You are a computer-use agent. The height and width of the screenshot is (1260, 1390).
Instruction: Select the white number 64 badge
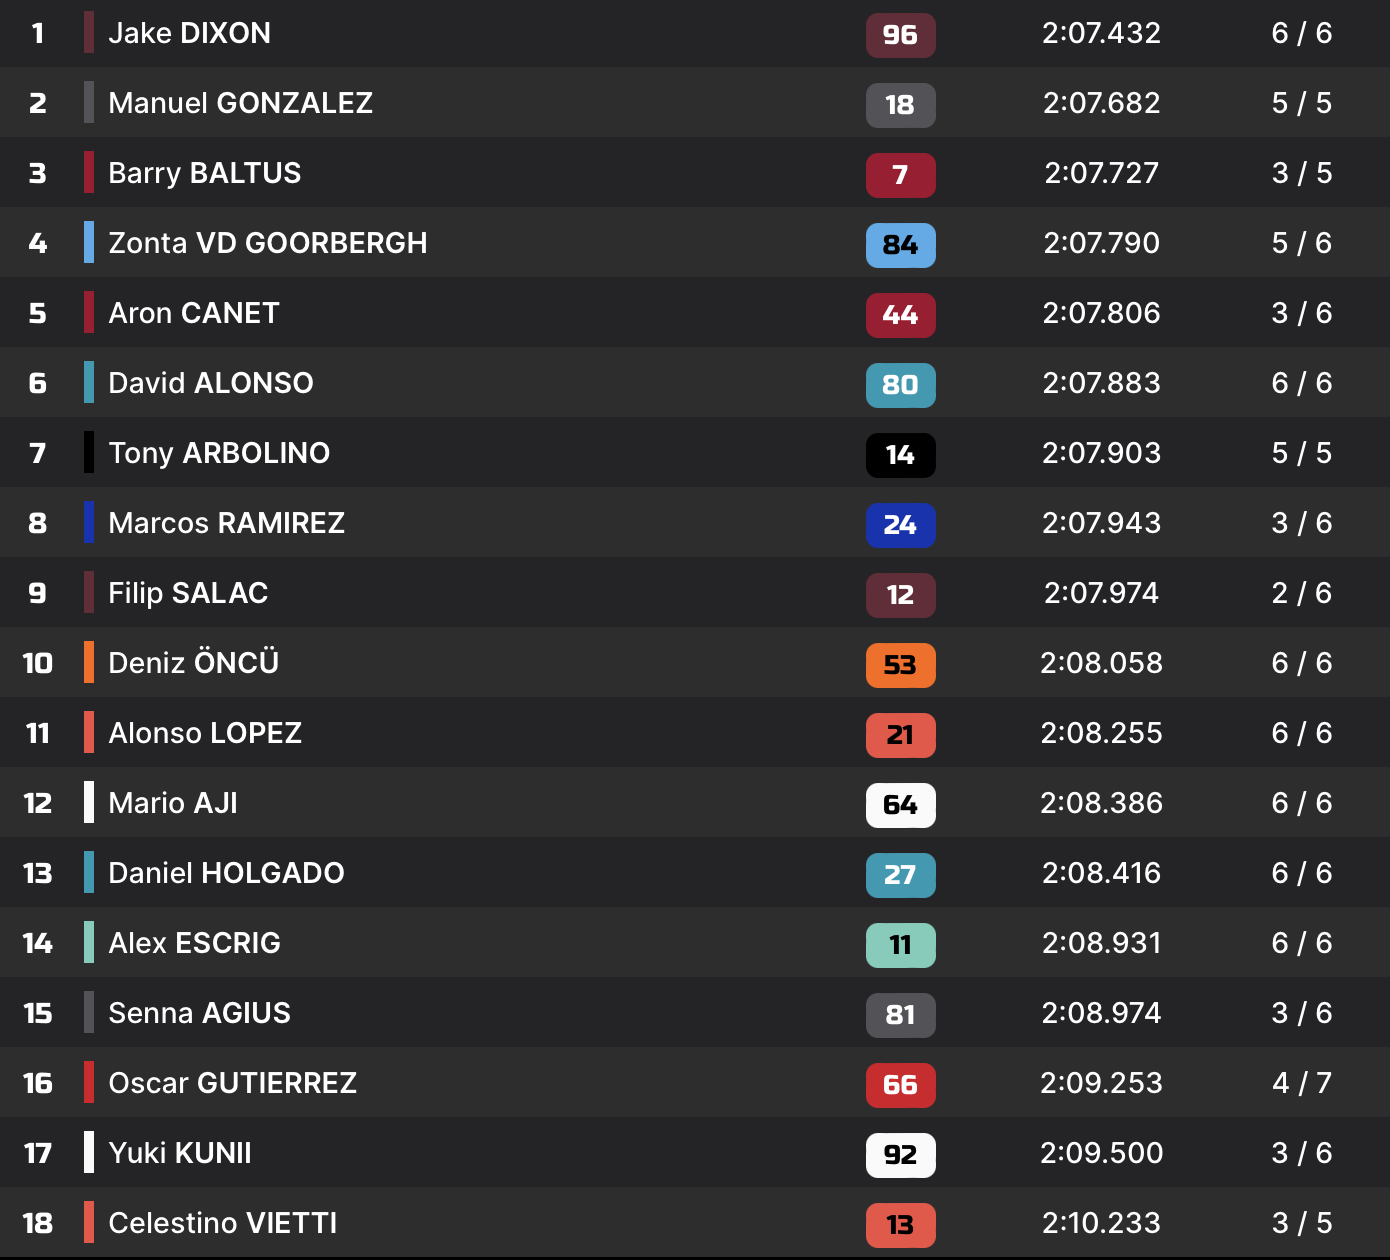coord(900,805)
